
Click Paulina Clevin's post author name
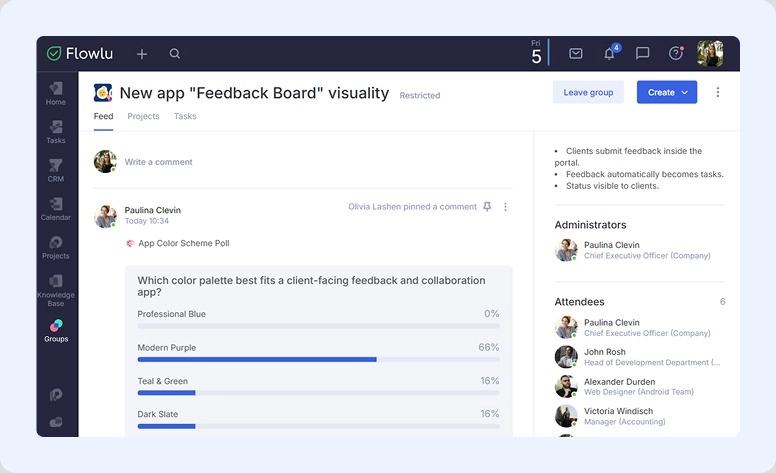click(x=152, y=210)
